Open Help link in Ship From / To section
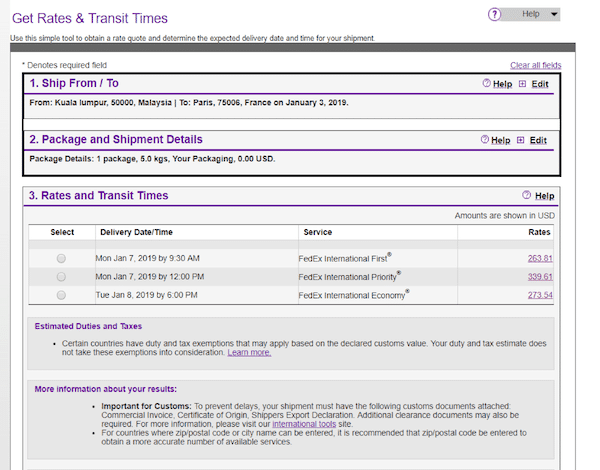This screenshot has height=470, width=600. (502, 84)
